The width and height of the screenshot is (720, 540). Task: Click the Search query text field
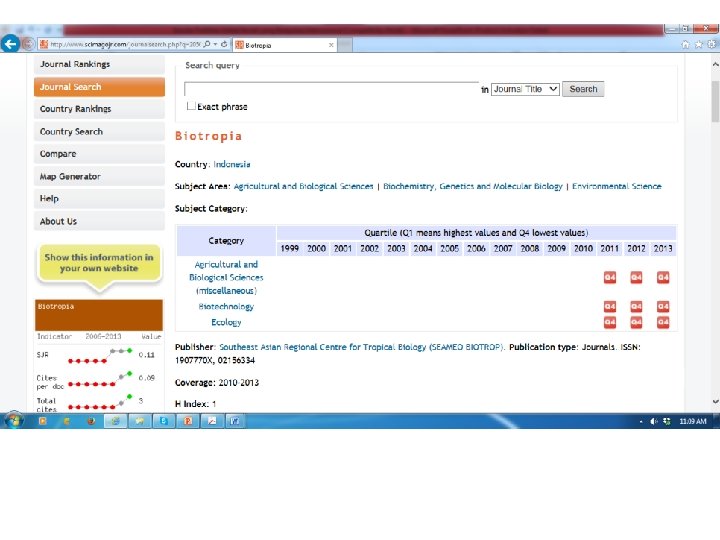point(331,89)
